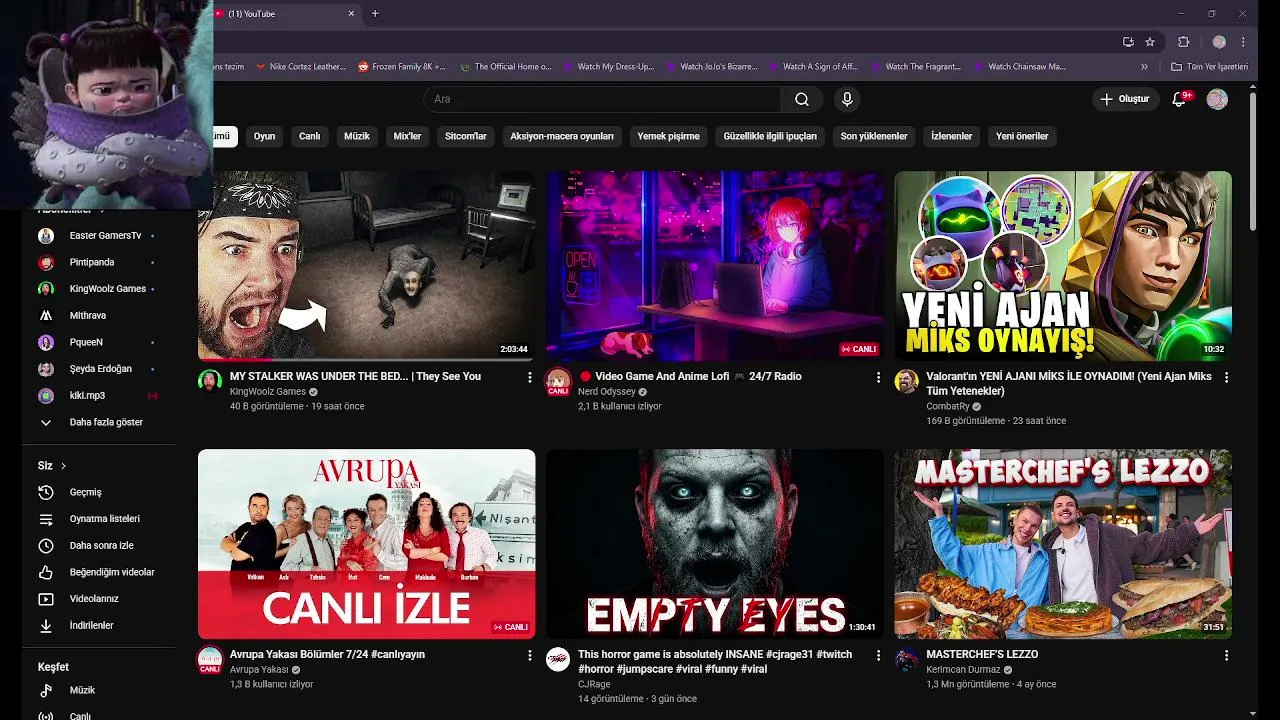
Task: Open MY STALKER WAS UNDER THE BED thumbnail
Action: pos(366,265)
